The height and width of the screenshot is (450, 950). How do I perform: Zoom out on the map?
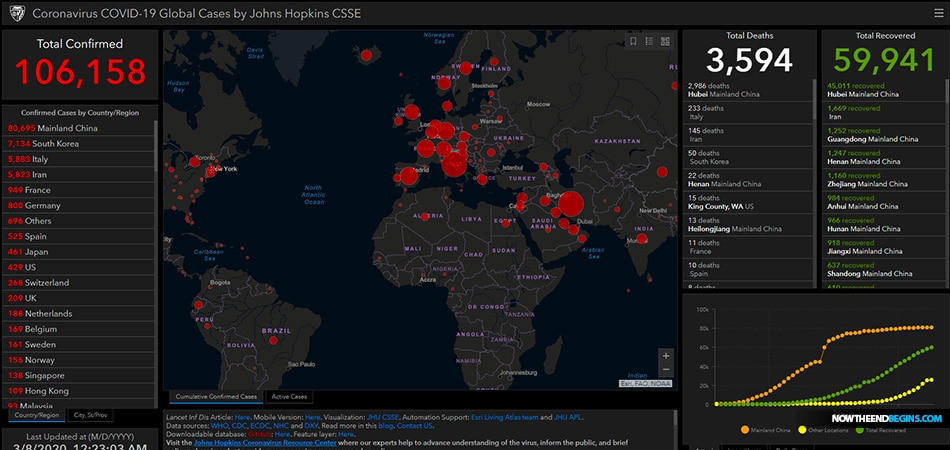(666, 369)
